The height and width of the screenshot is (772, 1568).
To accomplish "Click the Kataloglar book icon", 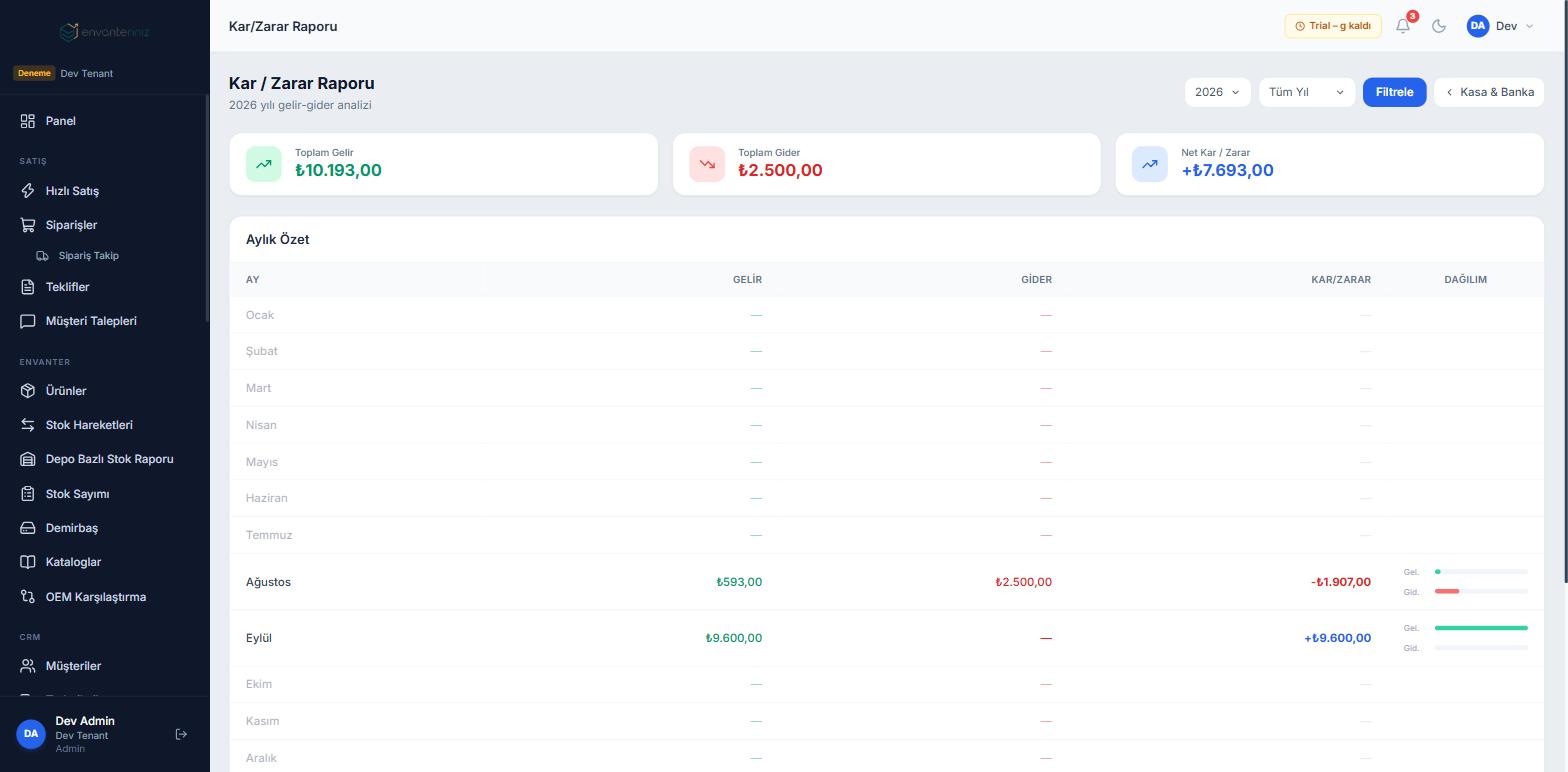I will click(x=28, y=562).
